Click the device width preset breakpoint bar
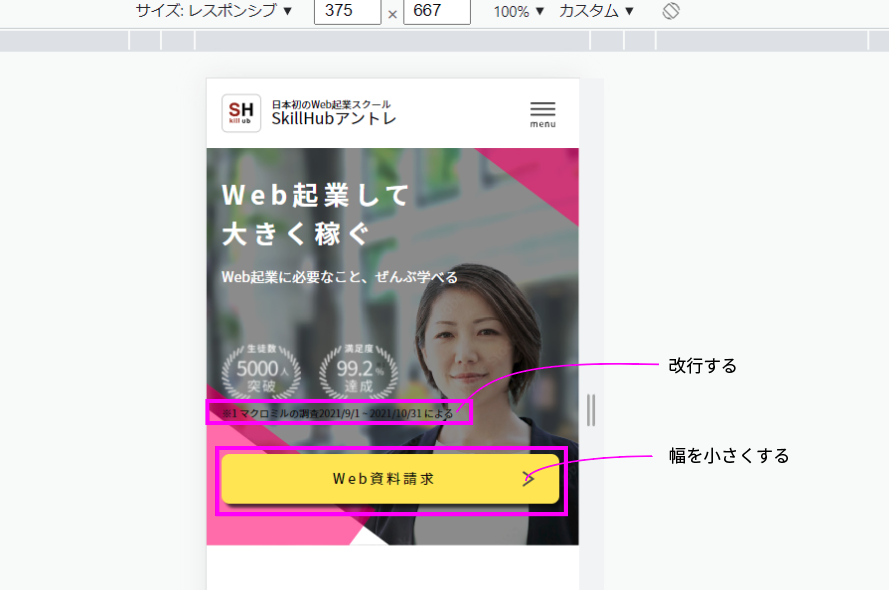This screenshot has height=591, width=889. point(444,41)
